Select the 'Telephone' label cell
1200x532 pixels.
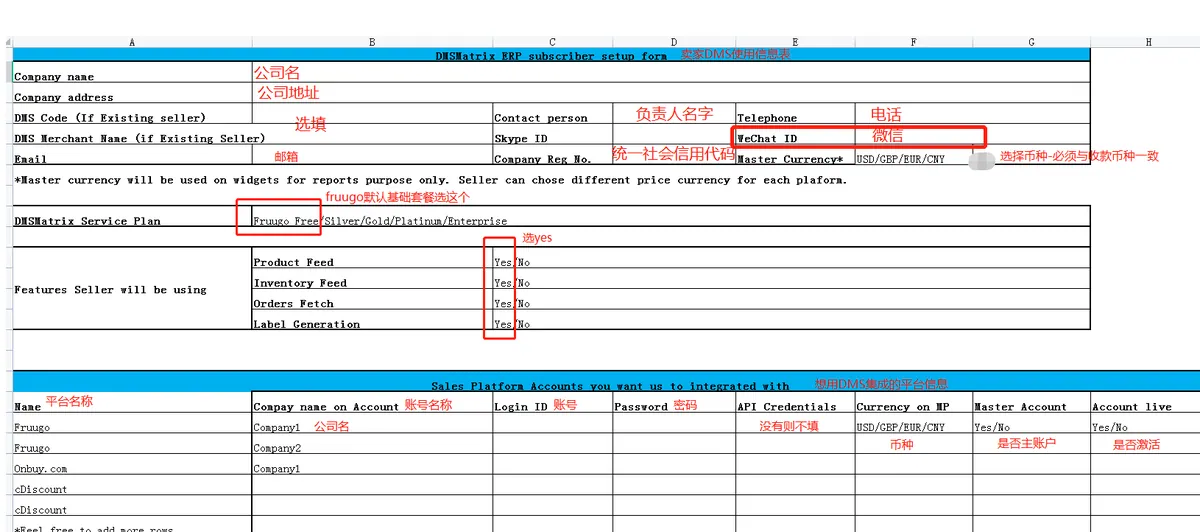click(x=795, y=114)
